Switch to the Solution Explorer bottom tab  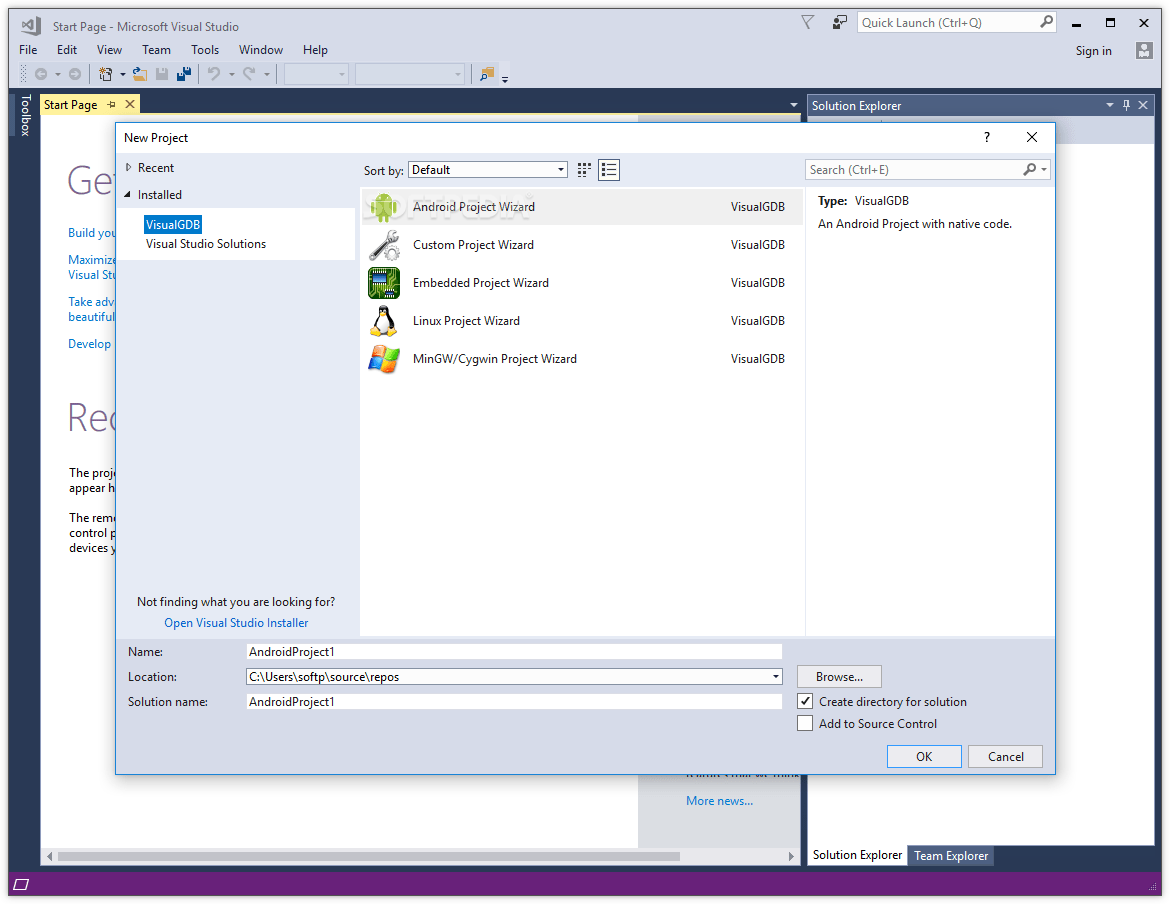pyautogui.click(x=857, y=855)
